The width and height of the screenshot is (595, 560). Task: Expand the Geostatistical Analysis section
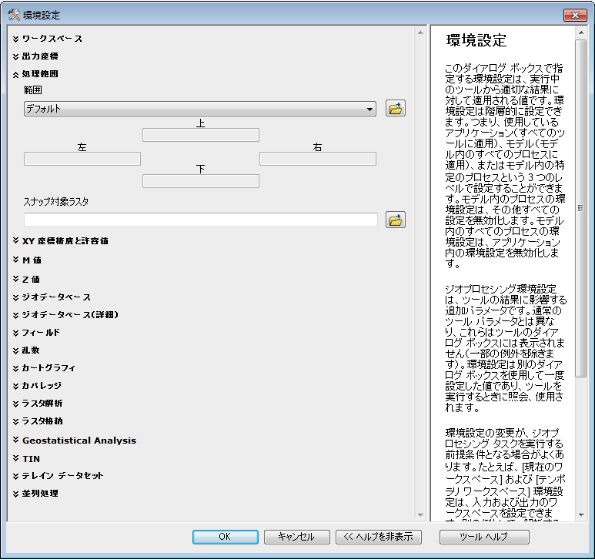[74, 440]
